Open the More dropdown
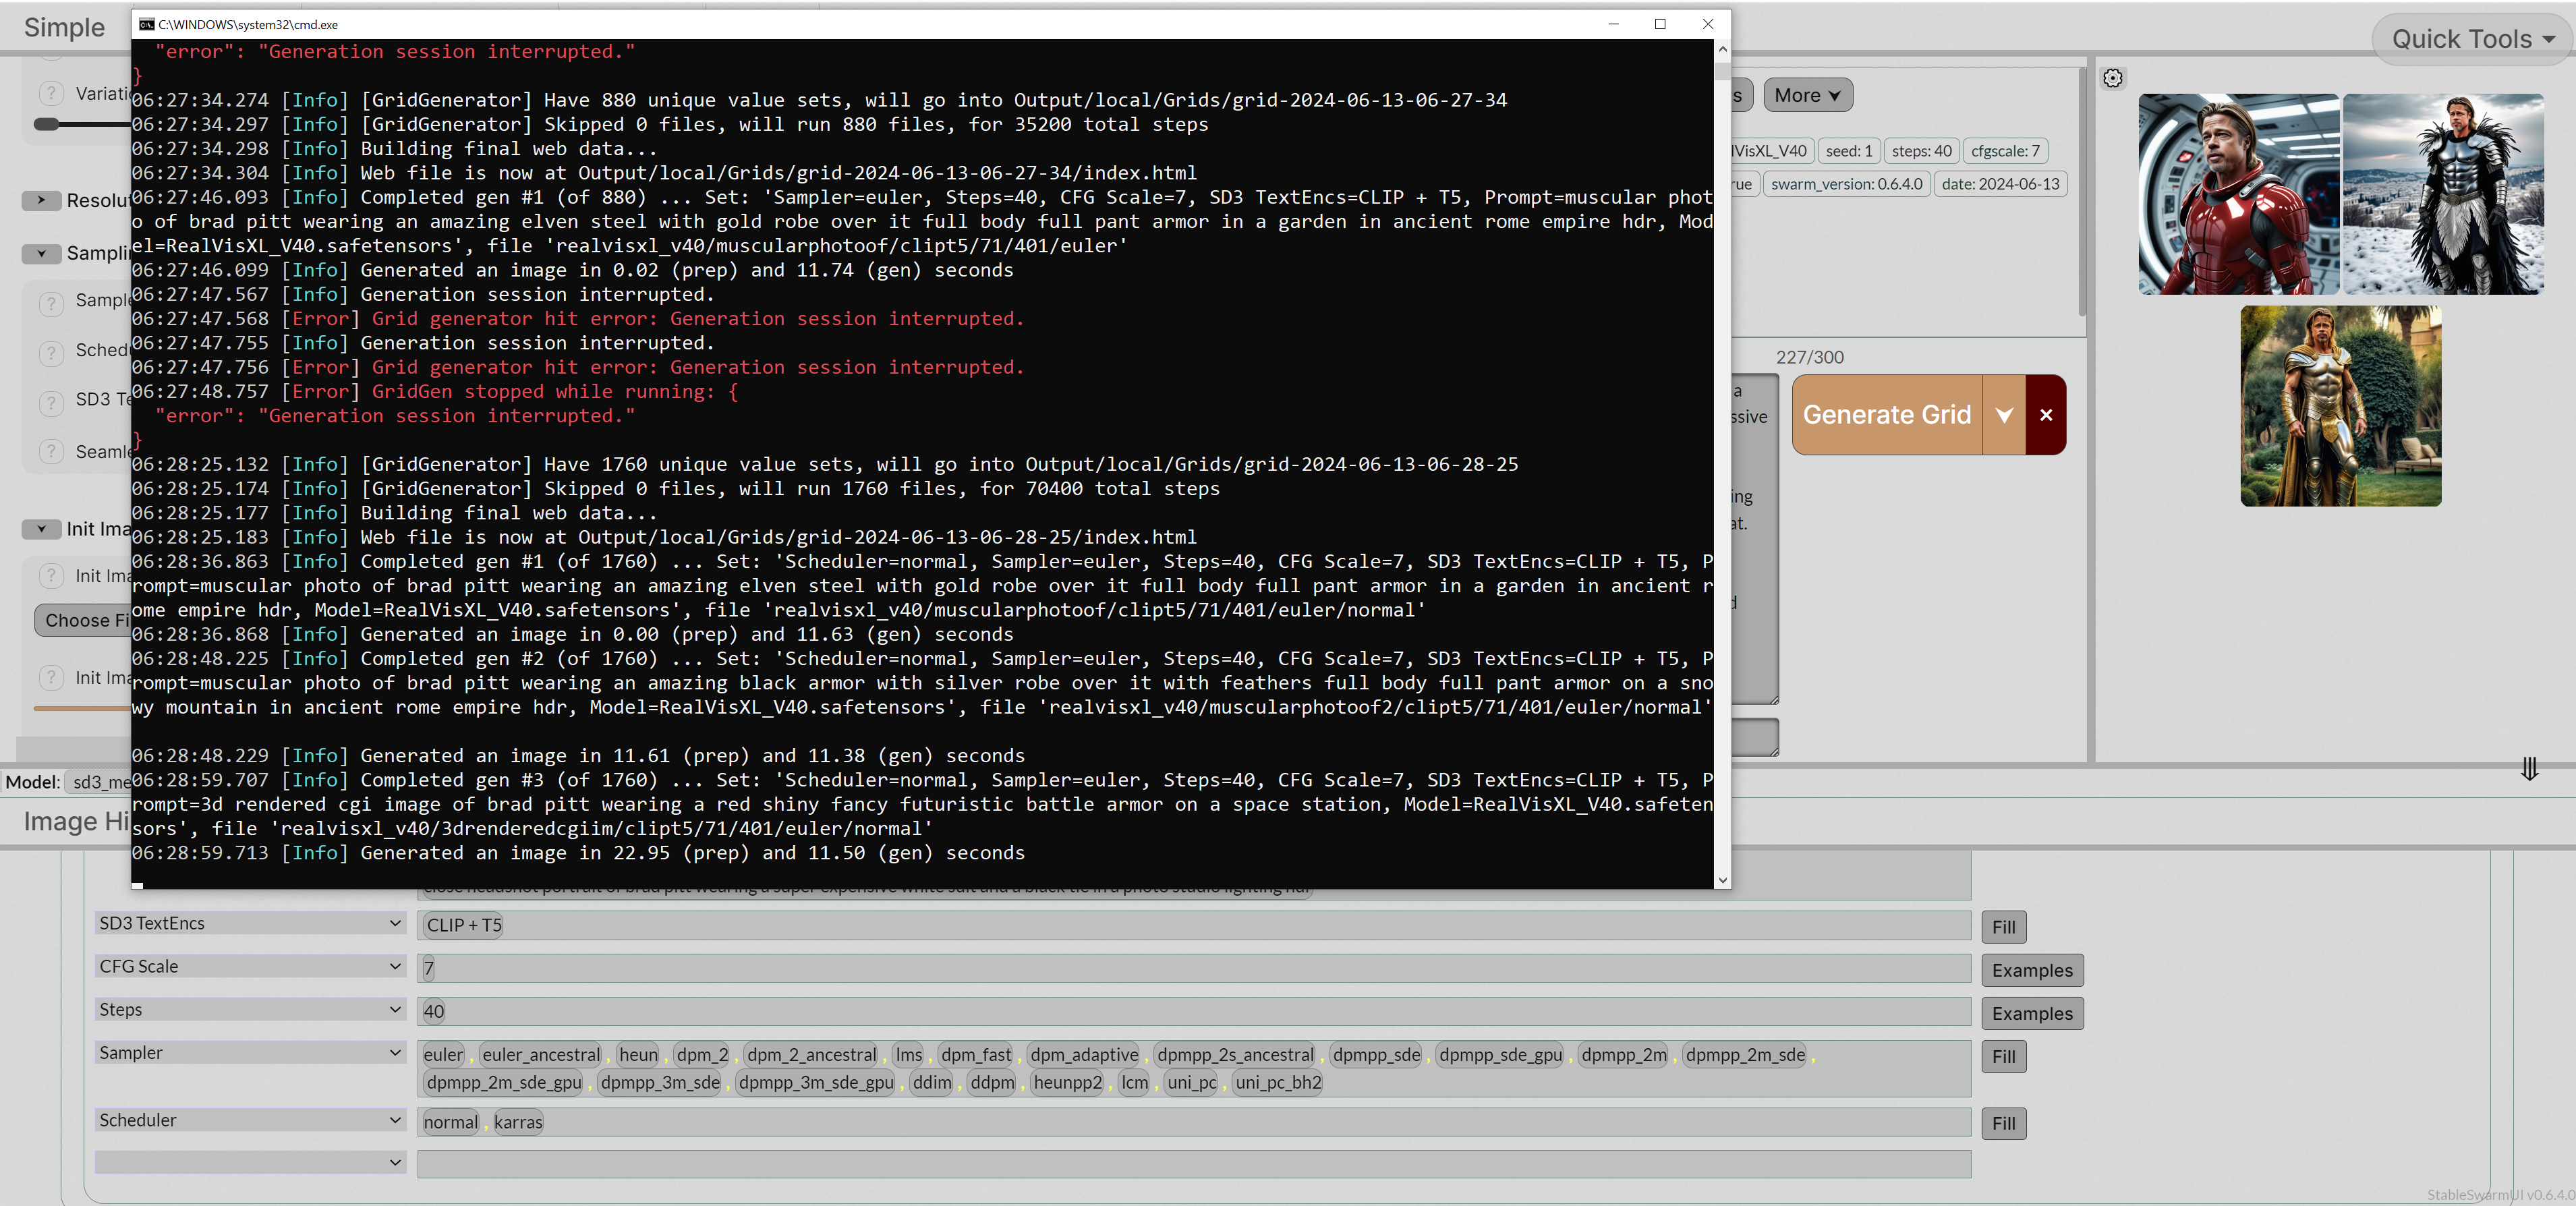 1807,95
